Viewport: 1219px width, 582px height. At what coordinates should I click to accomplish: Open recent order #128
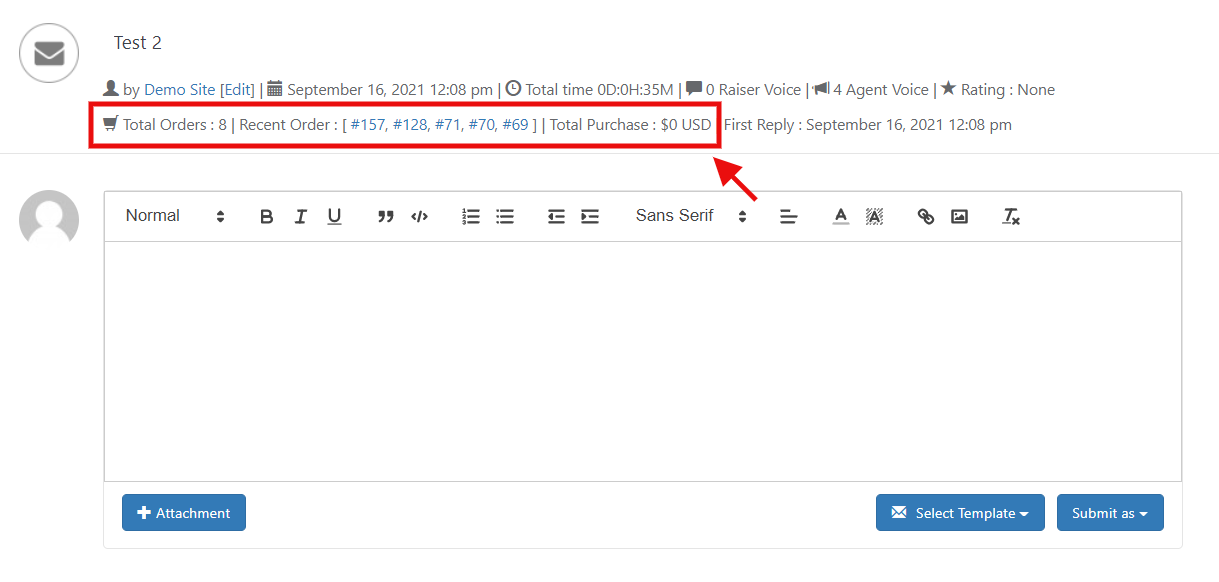coord(411,125)
